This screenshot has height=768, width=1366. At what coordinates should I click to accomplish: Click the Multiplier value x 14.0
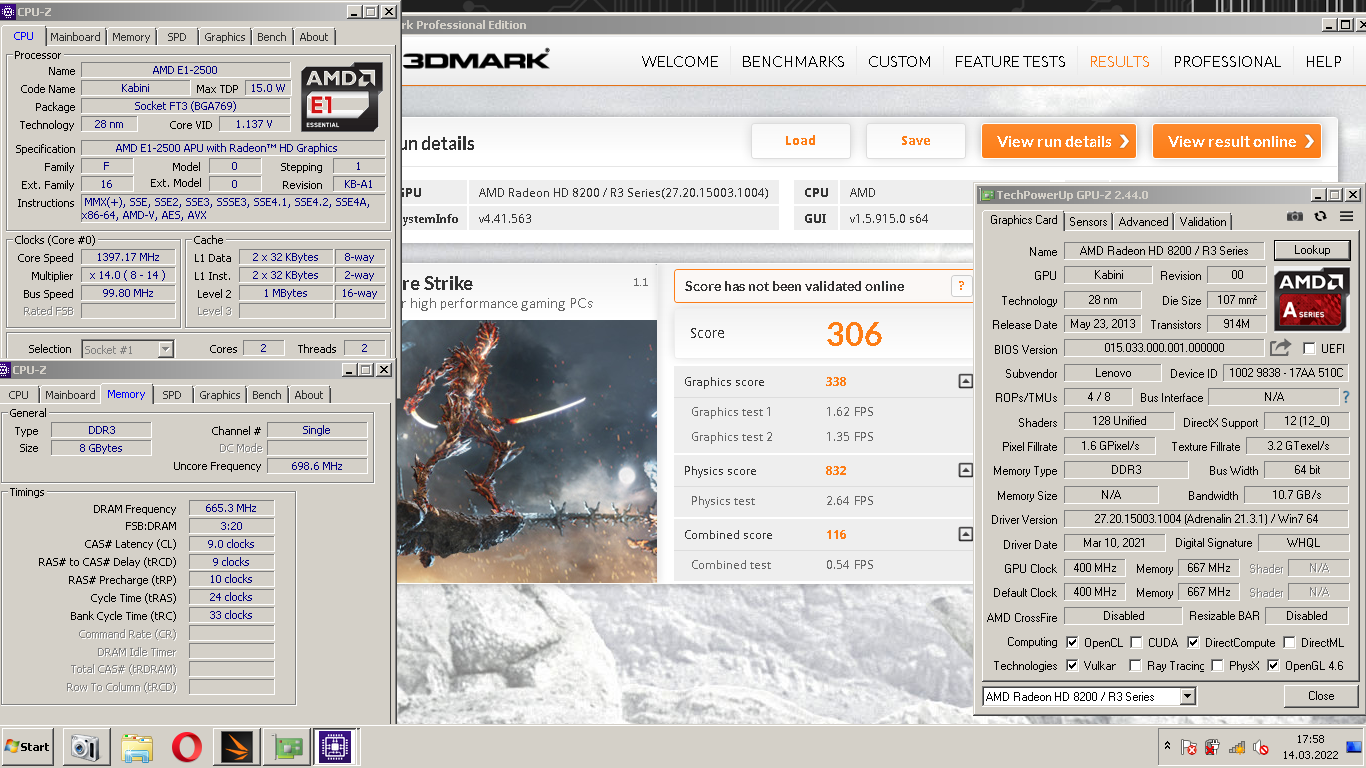[x=130, y=276]
